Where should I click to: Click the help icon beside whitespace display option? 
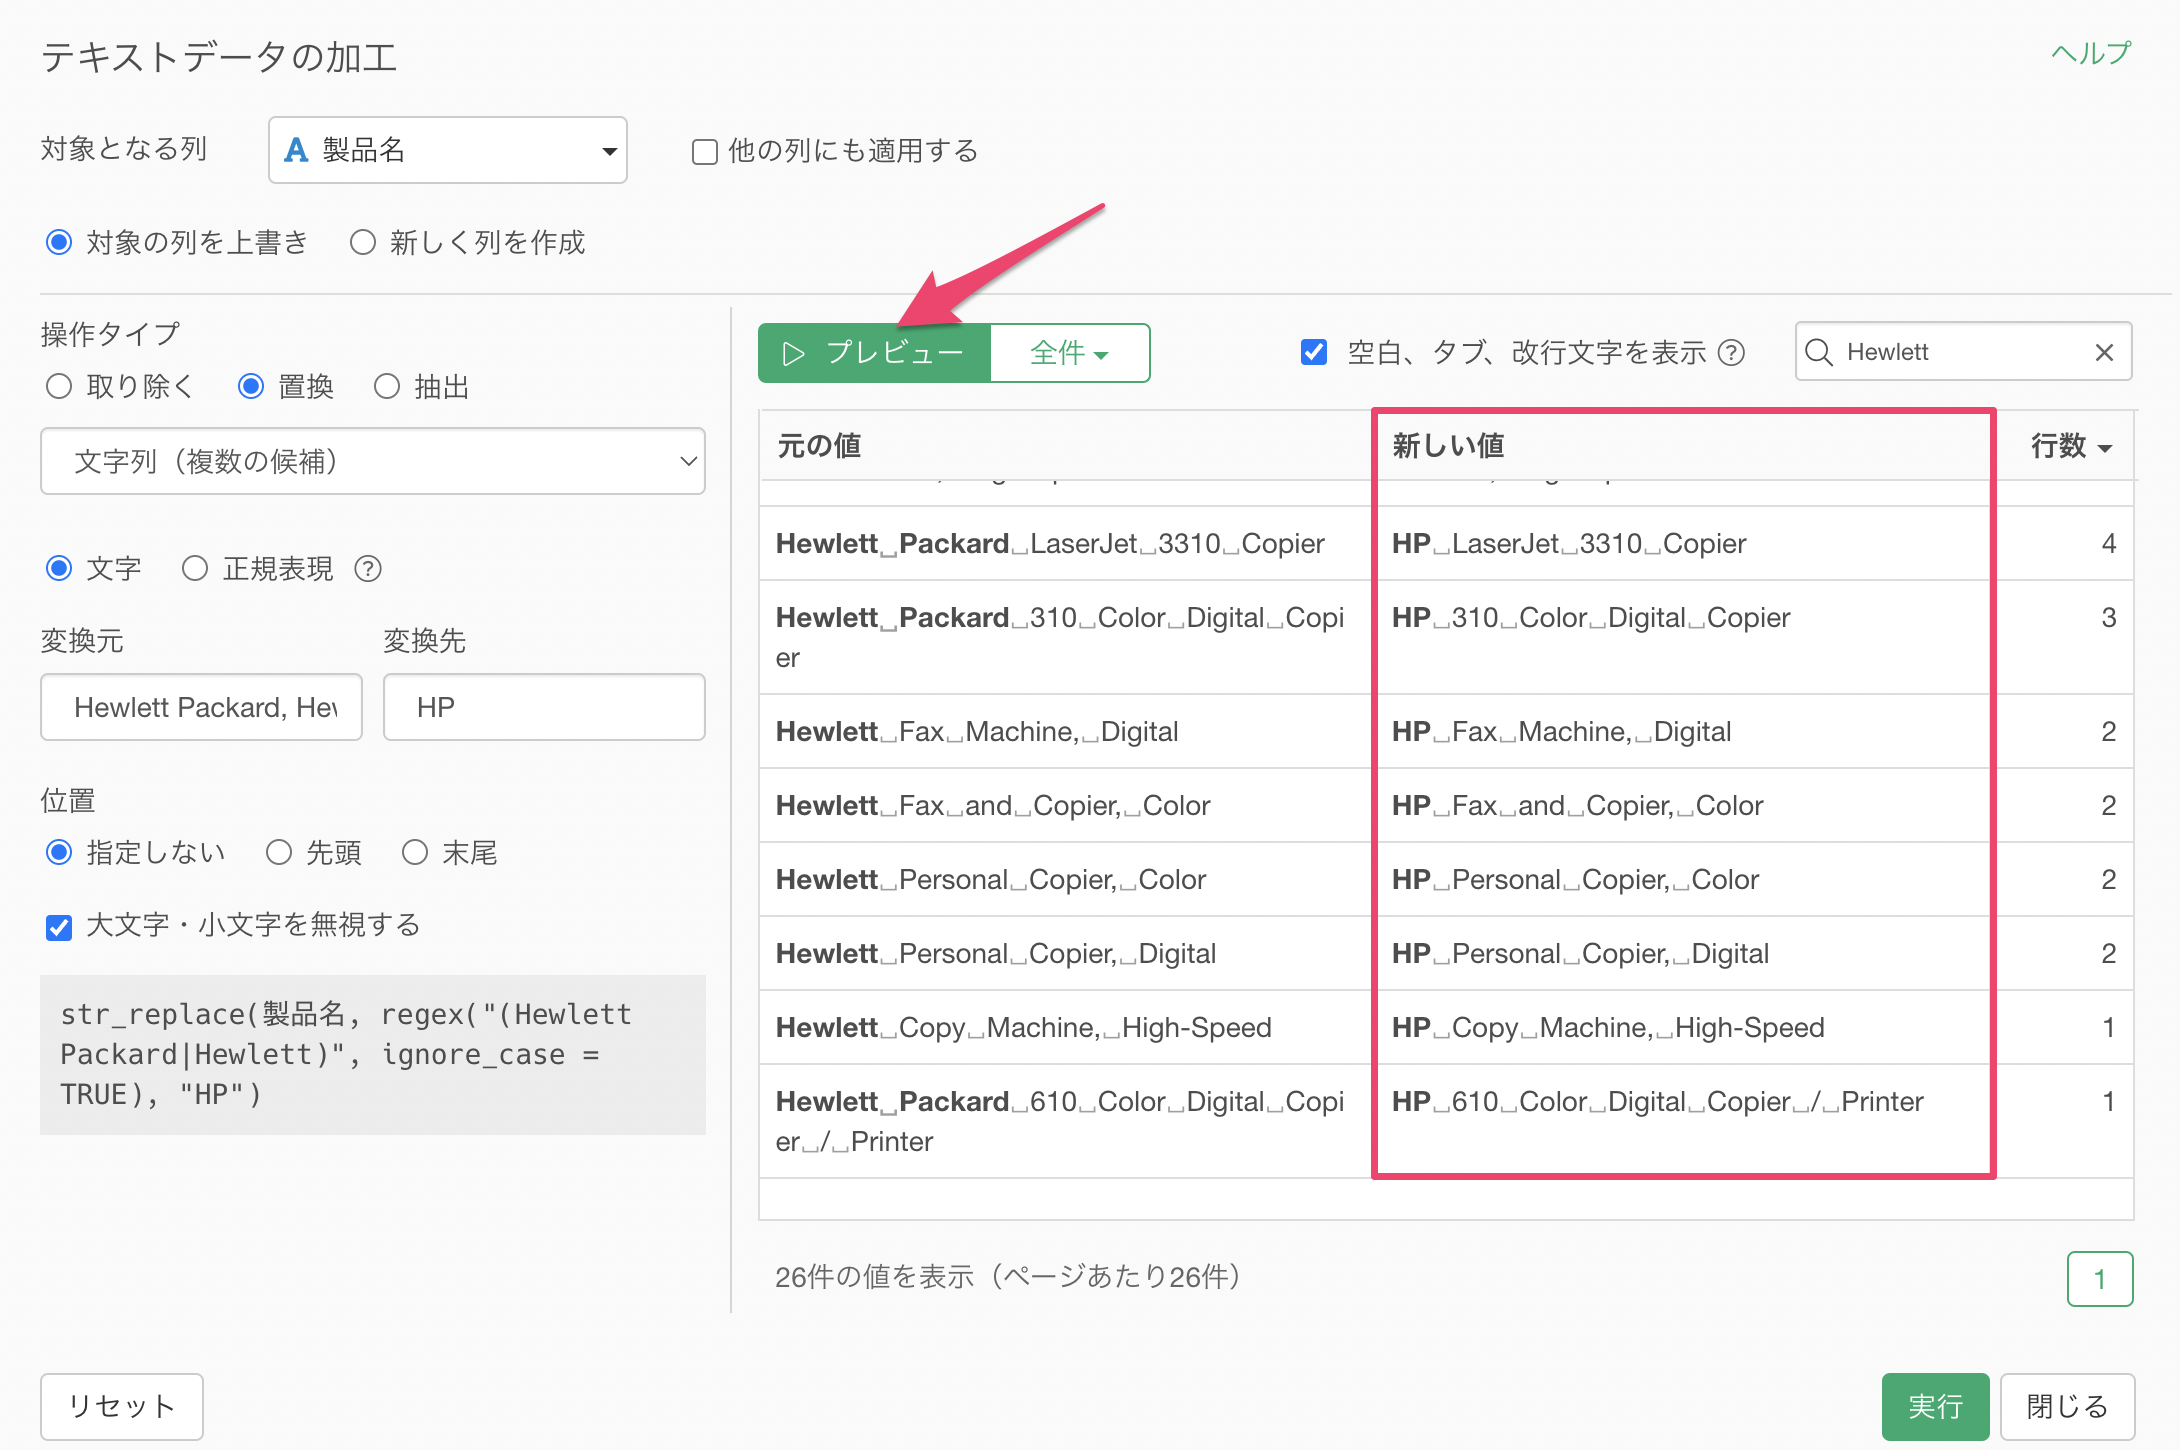click(x=1731, y=353)
